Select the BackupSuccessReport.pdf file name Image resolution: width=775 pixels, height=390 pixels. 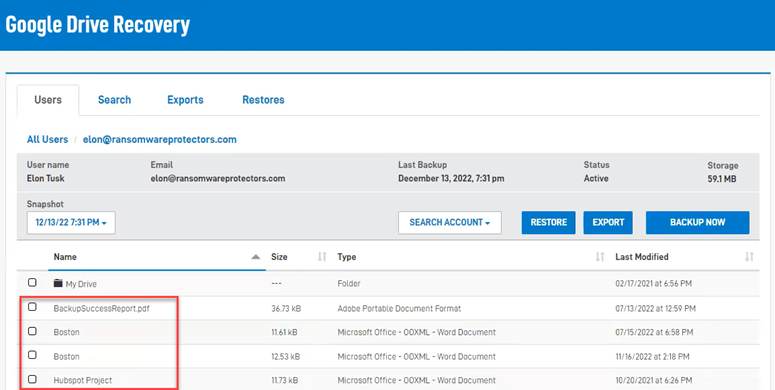point(102,308)
